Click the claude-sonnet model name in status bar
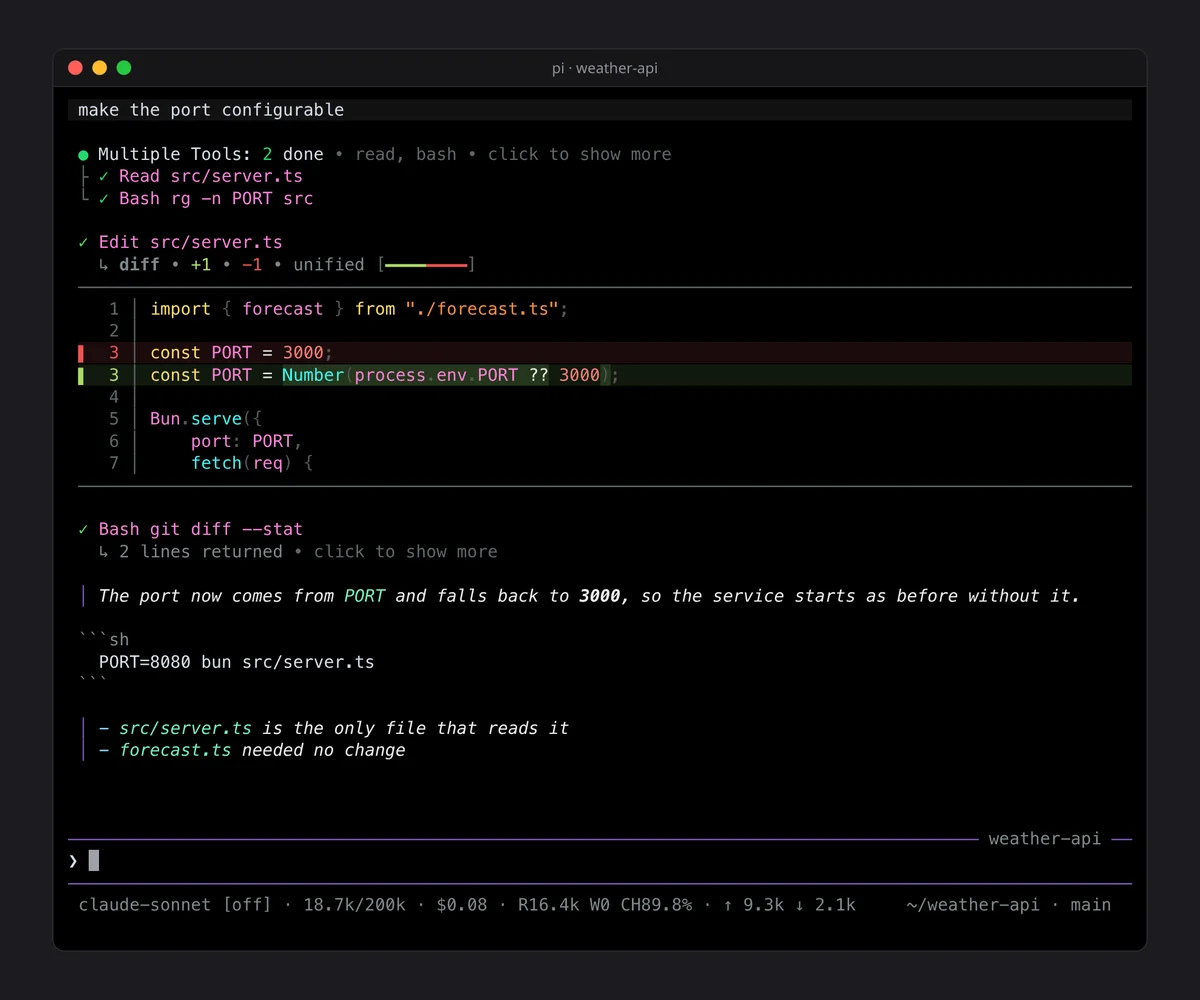The height and width of the screenshot is (1000, 1200). coord(145,905)
